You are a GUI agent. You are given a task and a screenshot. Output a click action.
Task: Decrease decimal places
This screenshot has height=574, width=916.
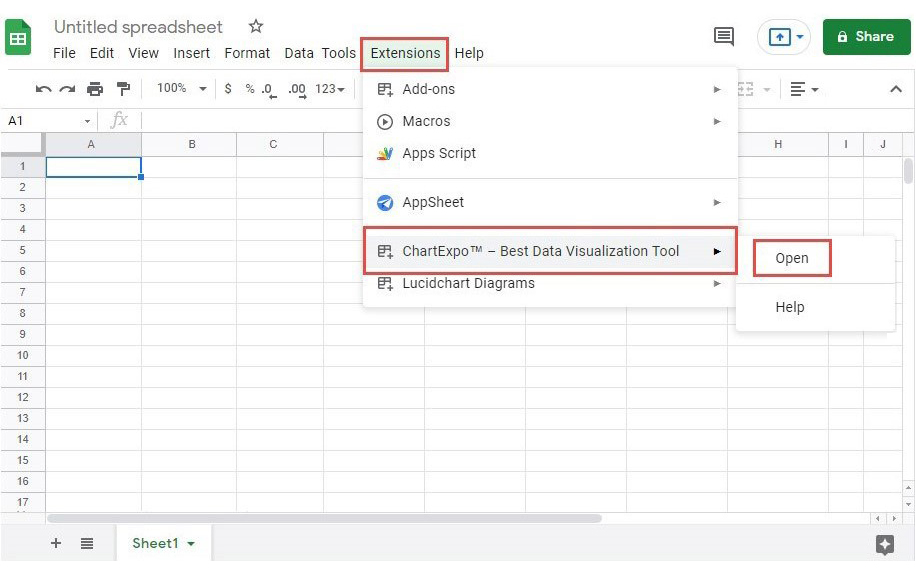pyautogui.click(x=269, y=90)
